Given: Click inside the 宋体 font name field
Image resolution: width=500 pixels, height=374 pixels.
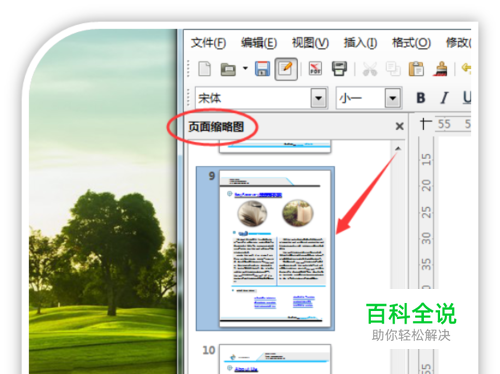Looking at the screenshot, I should coord(253,98).
